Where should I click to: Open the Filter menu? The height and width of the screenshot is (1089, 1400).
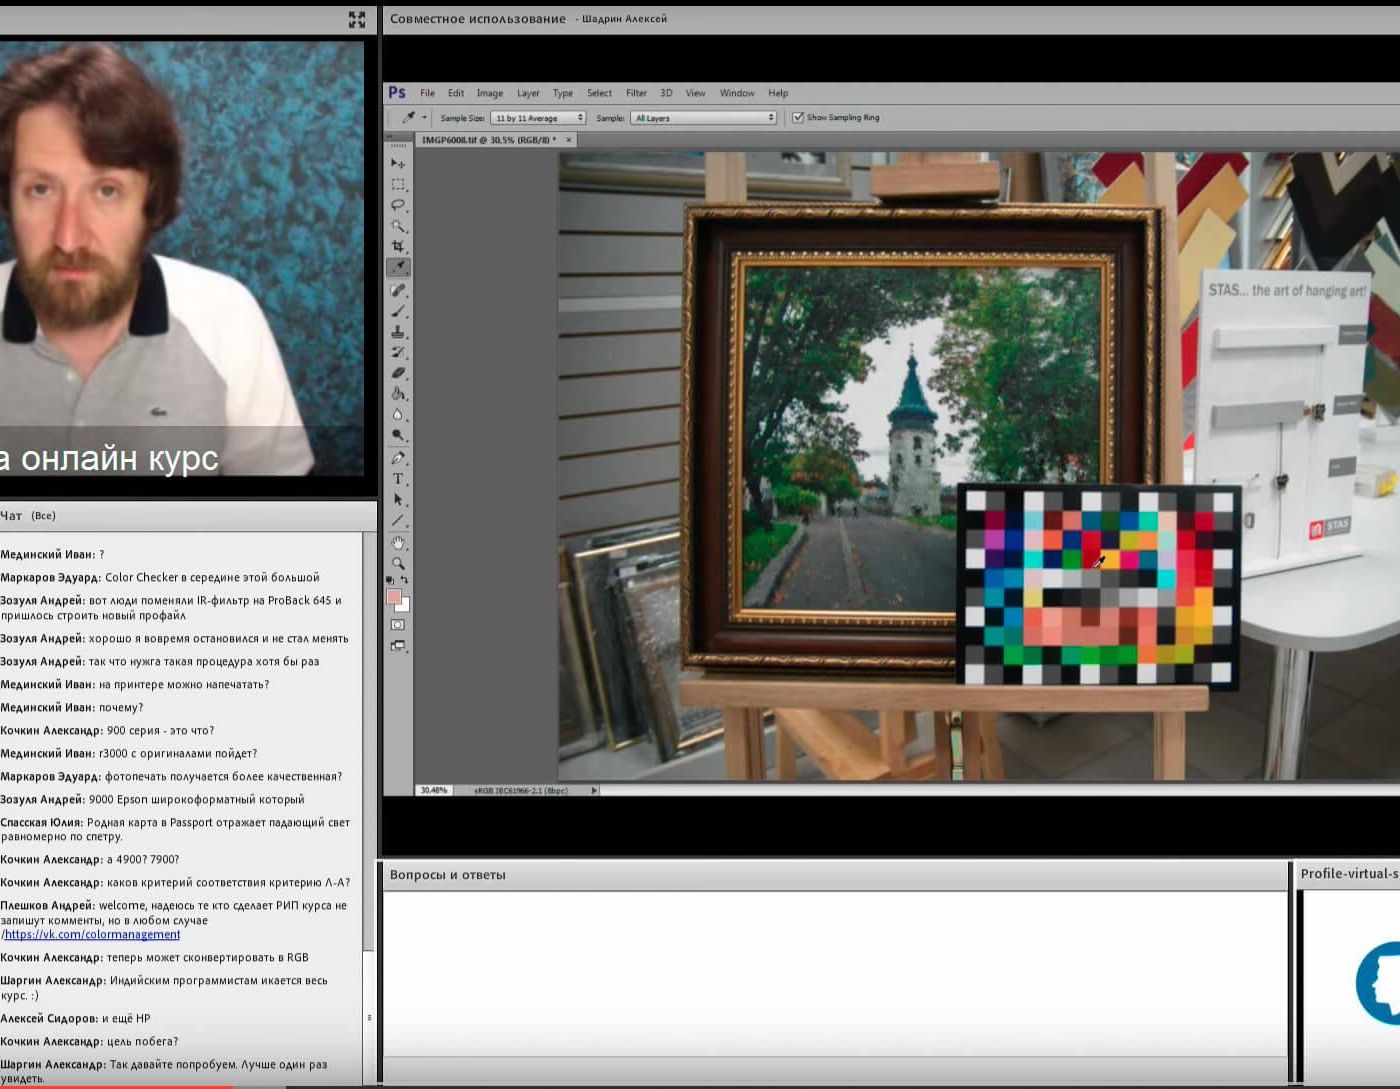[636, 93]
